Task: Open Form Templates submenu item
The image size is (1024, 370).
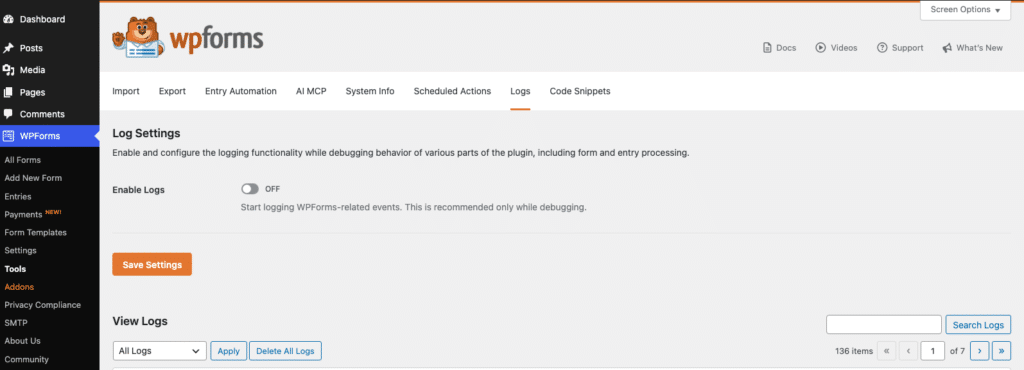Action: (x=35, y=233)
